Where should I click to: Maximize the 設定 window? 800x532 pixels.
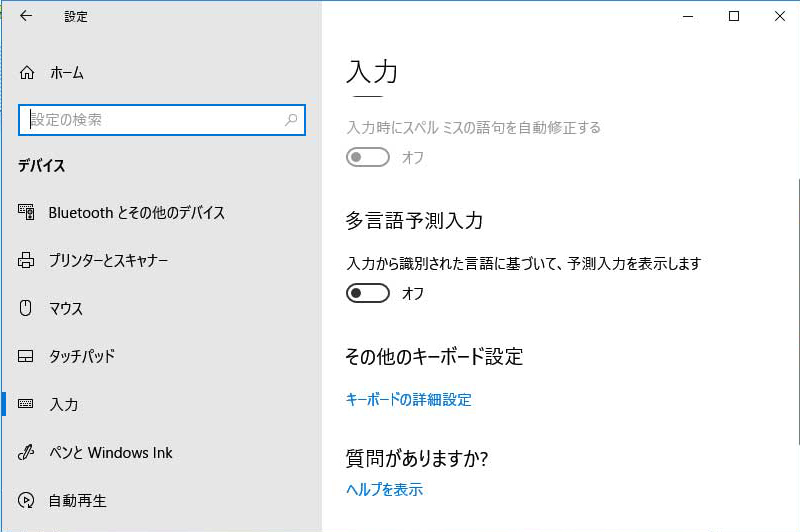(734, 16)
